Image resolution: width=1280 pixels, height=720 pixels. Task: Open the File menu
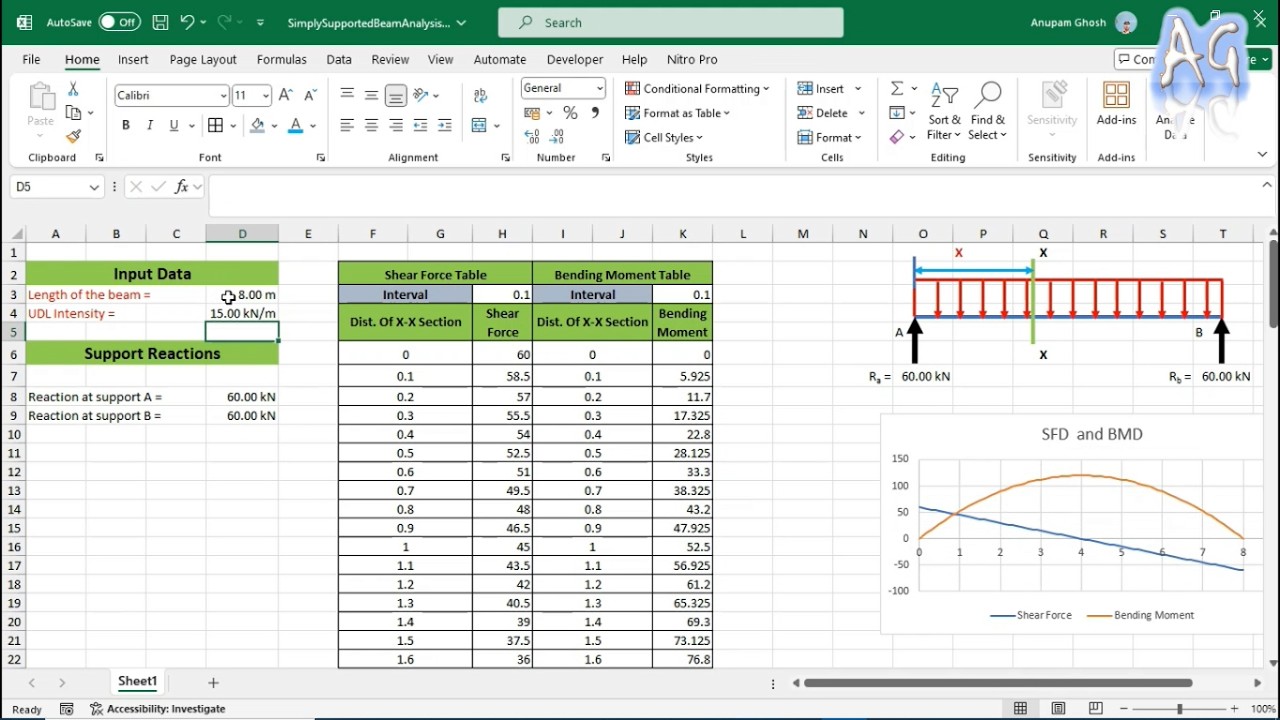31,59
